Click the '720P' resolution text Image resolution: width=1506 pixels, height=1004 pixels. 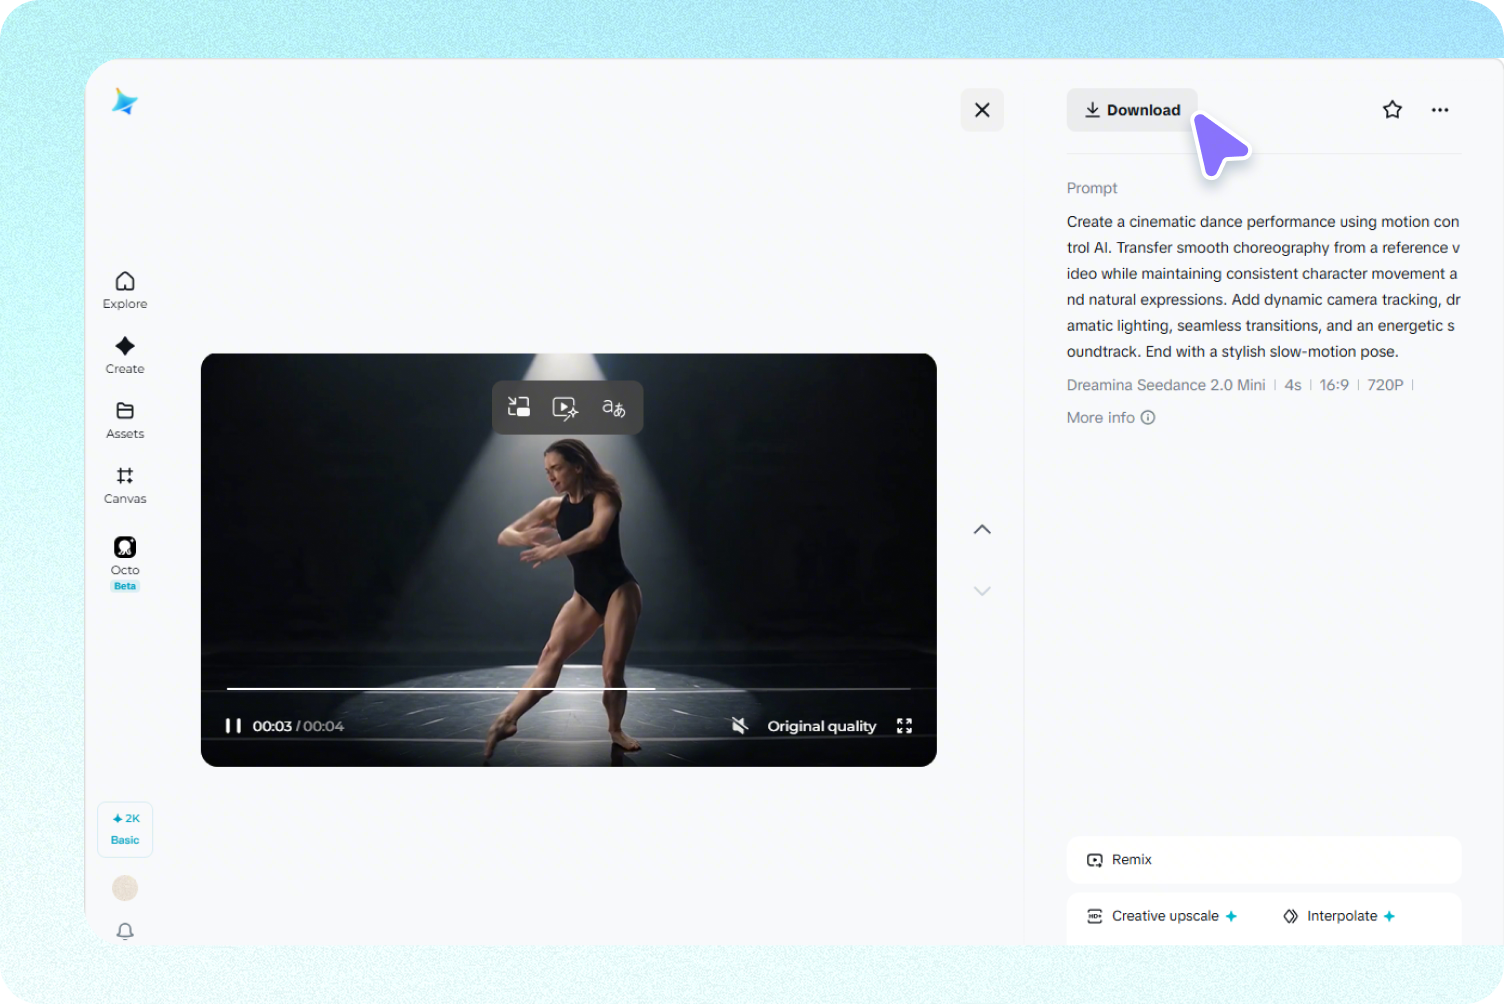click(x=1385, y=385)
